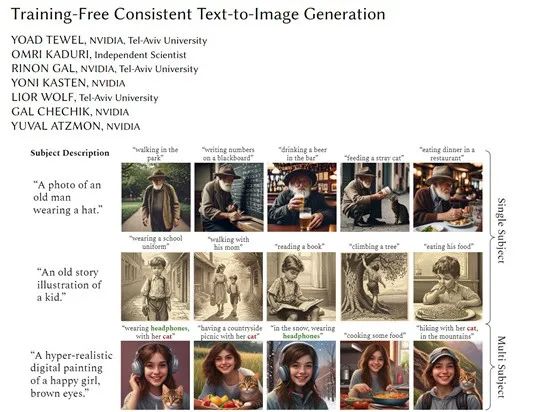The image size is (544, 412).
Task: Click the girl hiking in the mountains image
Action: tap(448, 375)
